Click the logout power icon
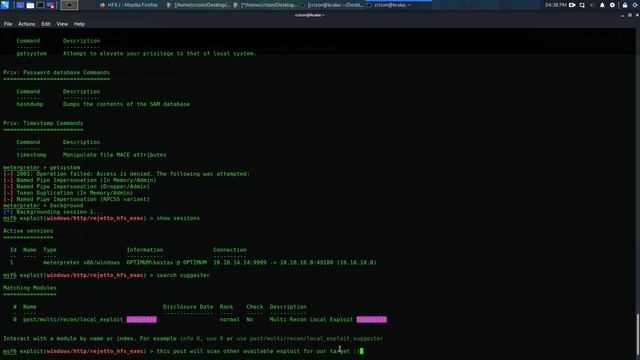 (636, 5)
